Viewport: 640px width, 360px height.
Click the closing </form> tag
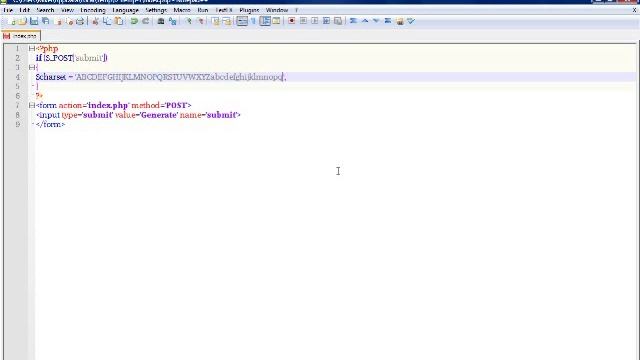click(50, 124)
